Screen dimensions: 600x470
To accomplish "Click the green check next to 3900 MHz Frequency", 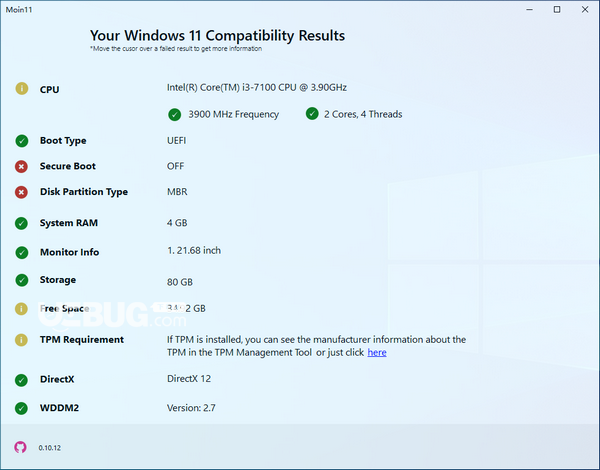I will pyautogui.click(x=174, y=114).
